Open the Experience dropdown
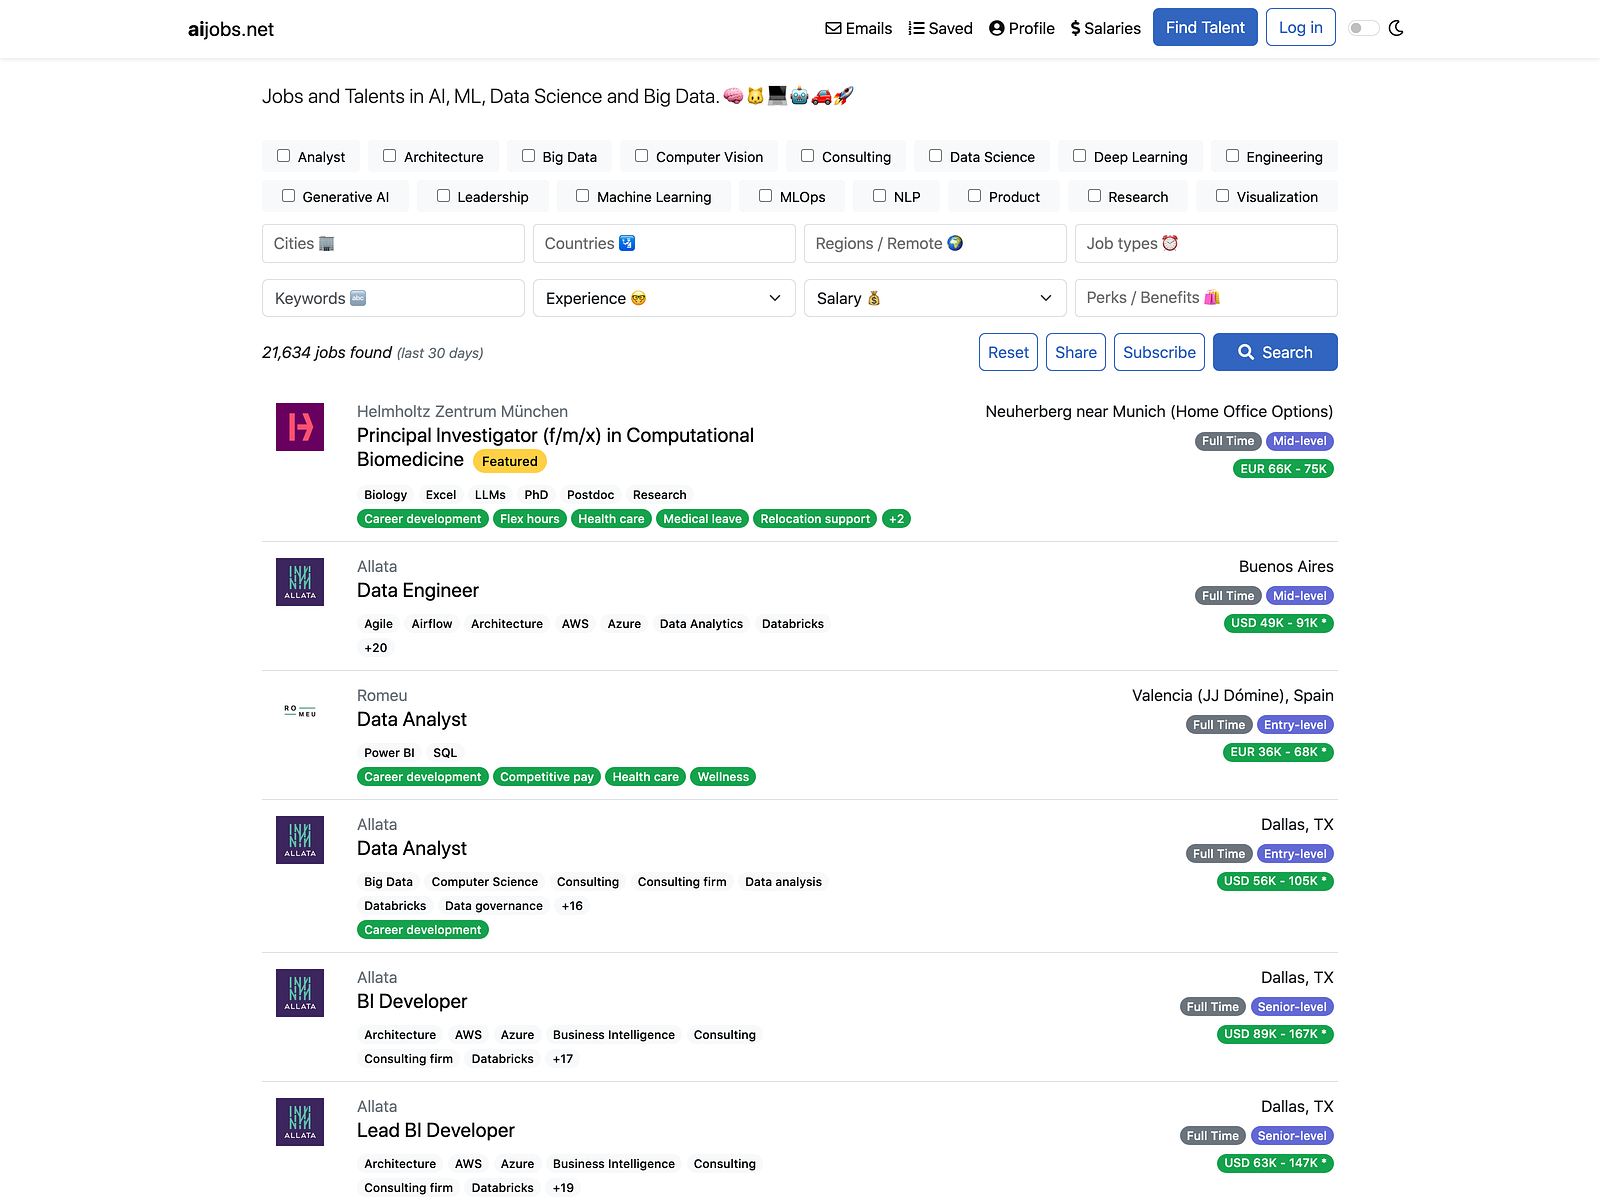The height and width of the screenshot is (1200, 1600). click(x=664, y=298)
